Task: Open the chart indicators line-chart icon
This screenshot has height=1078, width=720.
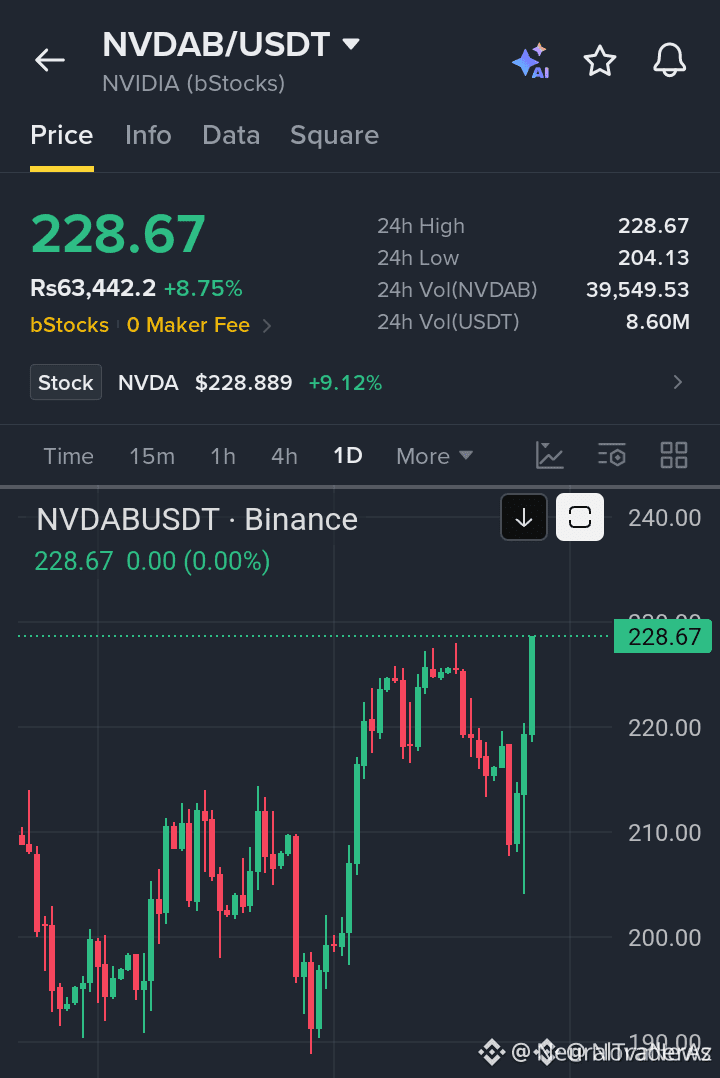Action: pyautogui.click(x=549, y=455)
